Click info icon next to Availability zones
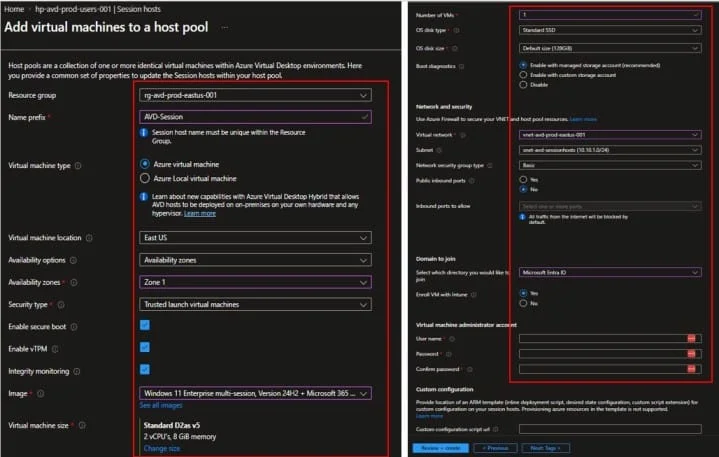 click(x=74, y=282)
